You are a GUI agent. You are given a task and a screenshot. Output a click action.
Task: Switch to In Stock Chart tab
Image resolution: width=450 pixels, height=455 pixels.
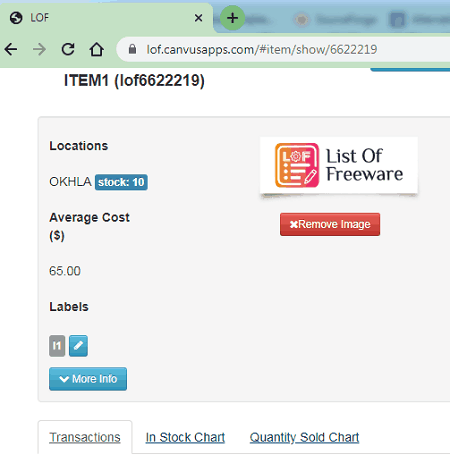pos(185,437)
